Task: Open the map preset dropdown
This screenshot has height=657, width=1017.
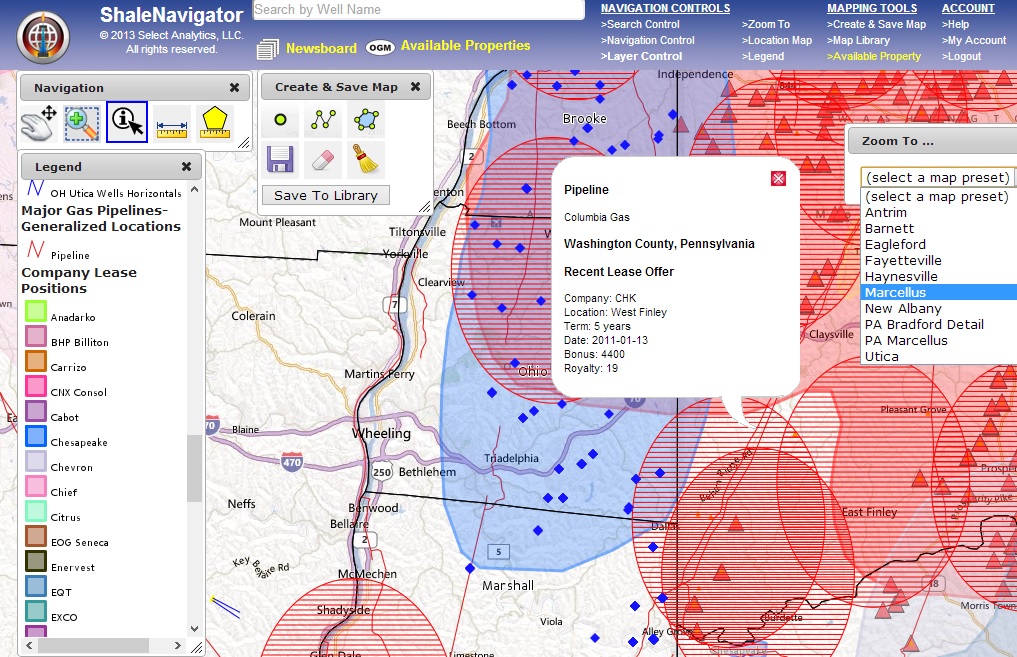Action: coord(938,177)
